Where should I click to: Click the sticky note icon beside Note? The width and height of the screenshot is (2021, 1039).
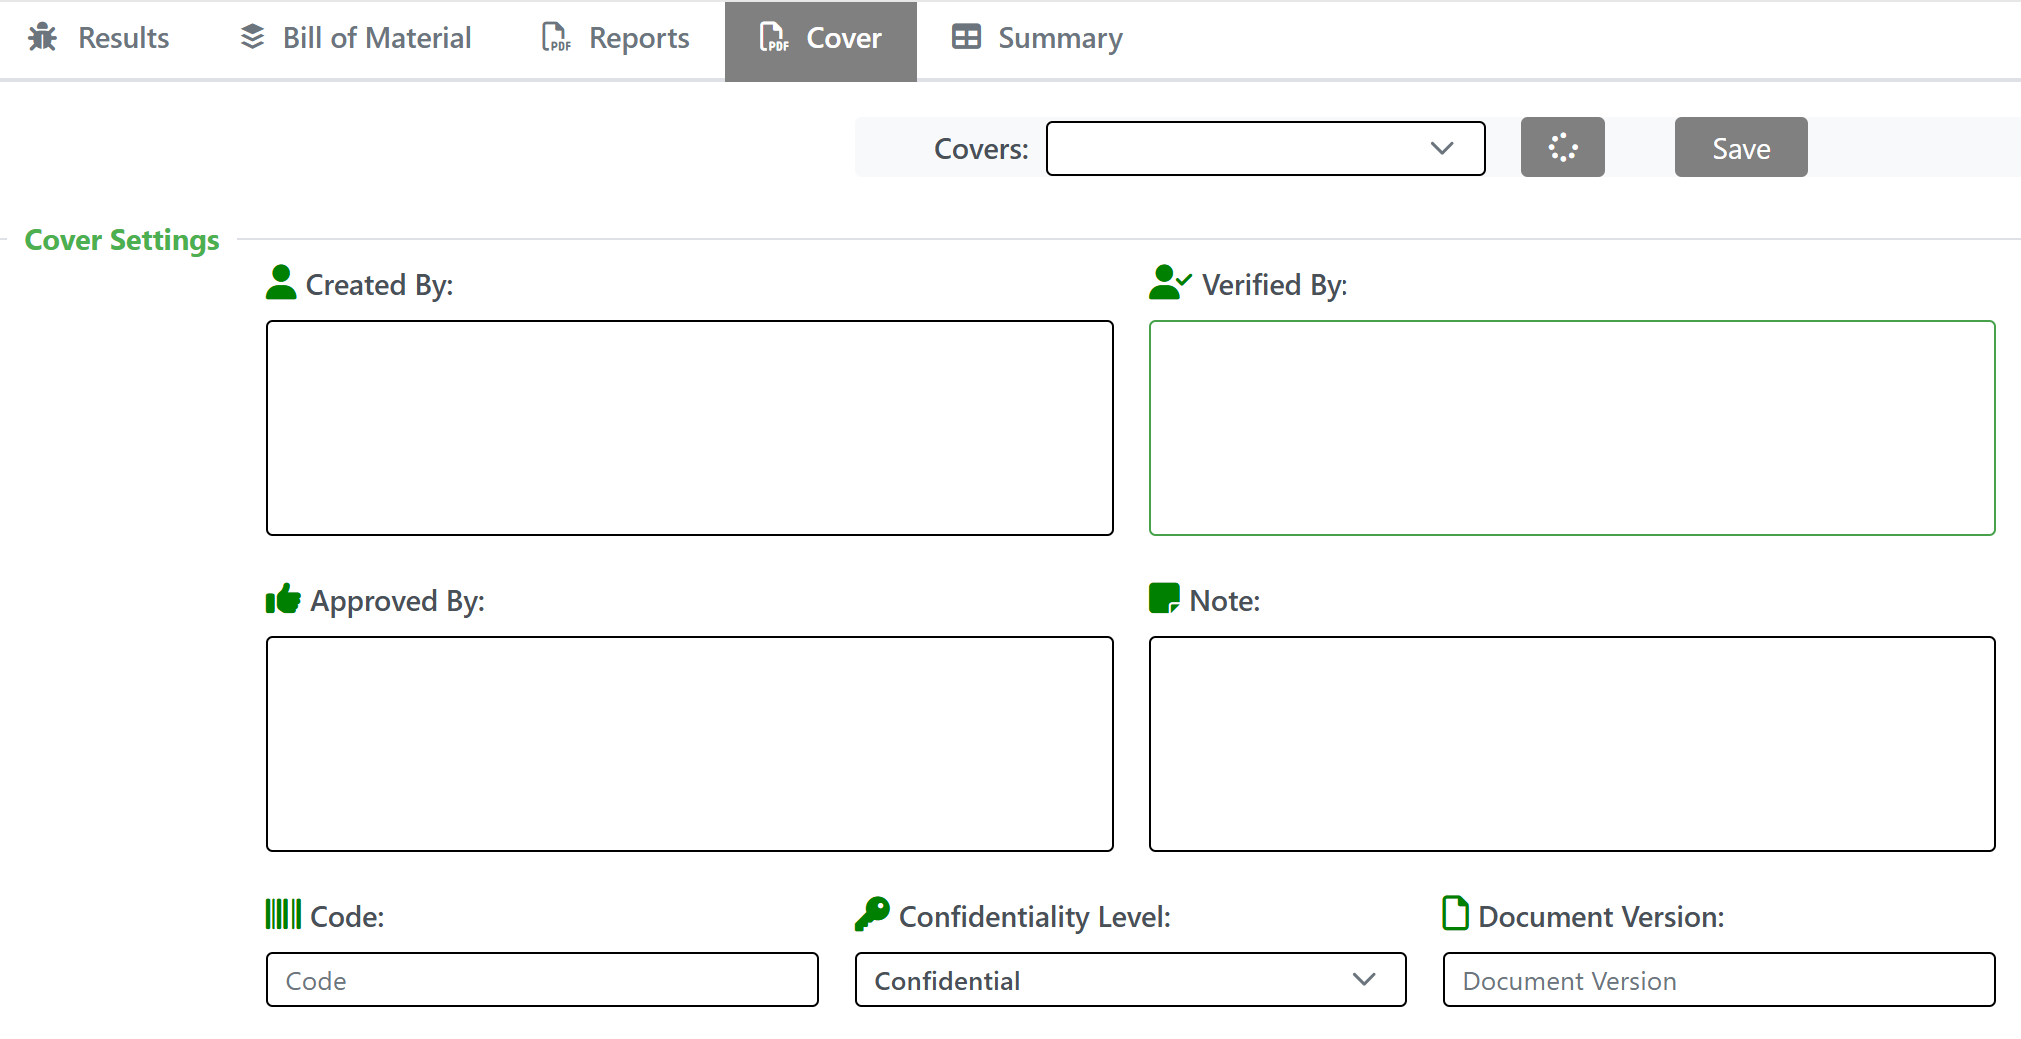point(1164,599)
